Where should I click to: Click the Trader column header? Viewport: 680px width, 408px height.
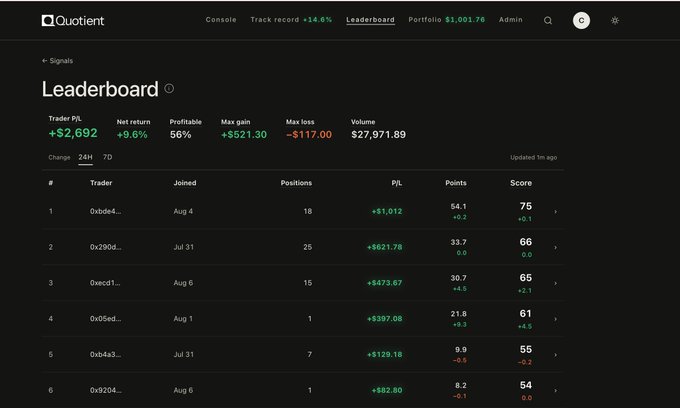pos(101,183)
